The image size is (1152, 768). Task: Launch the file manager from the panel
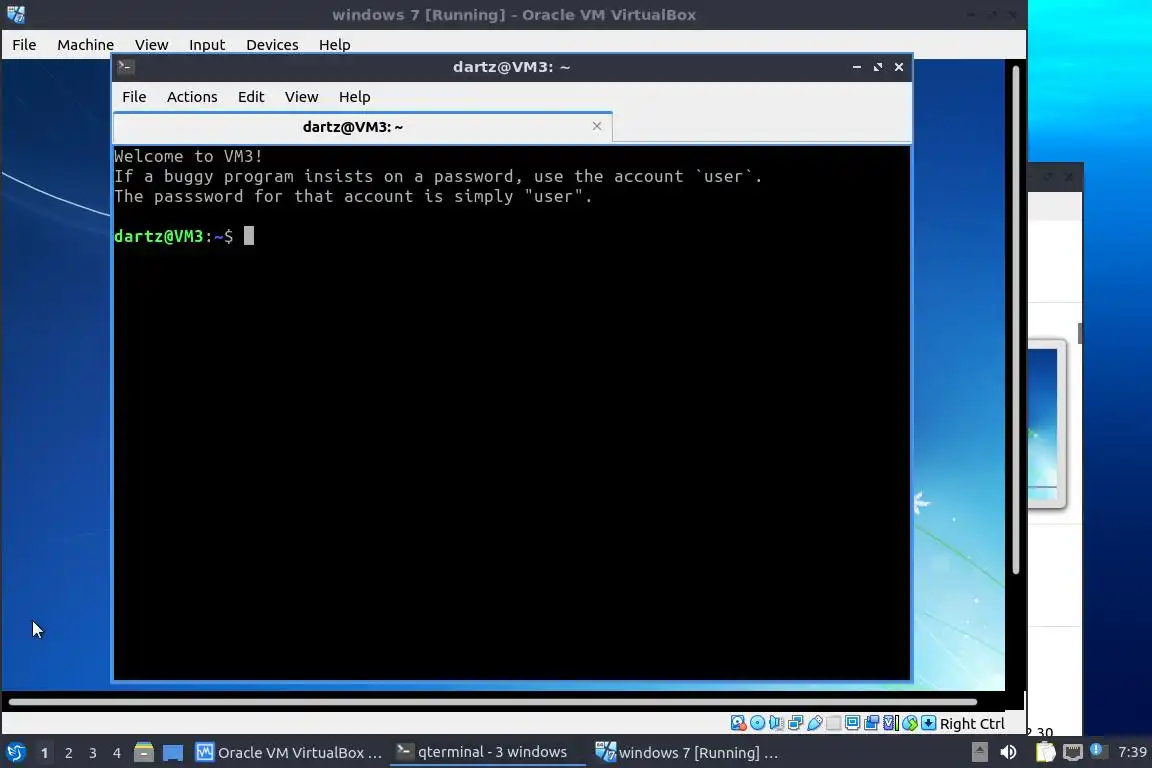(144, 753)
